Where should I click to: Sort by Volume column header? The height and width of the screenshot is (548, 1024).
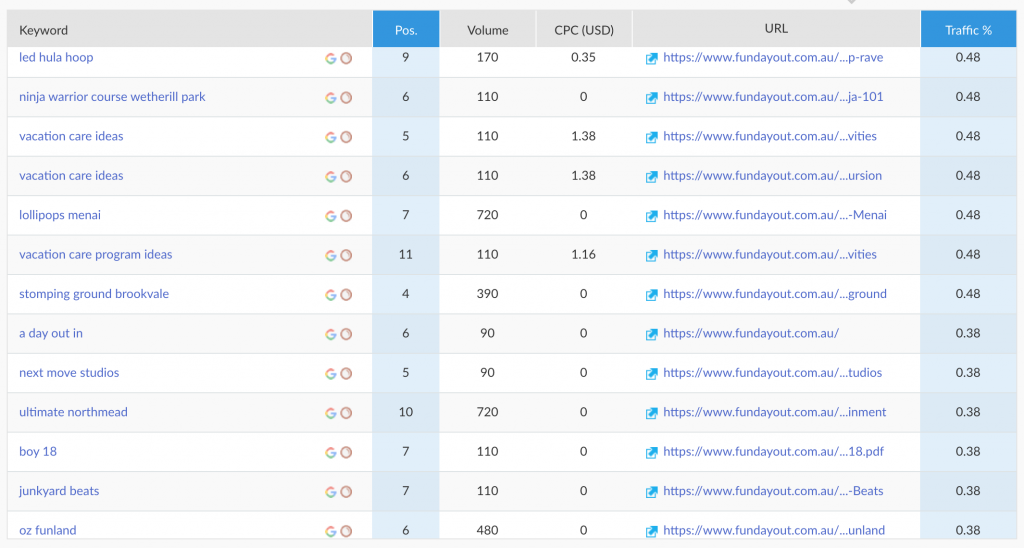tap(487, 29)
